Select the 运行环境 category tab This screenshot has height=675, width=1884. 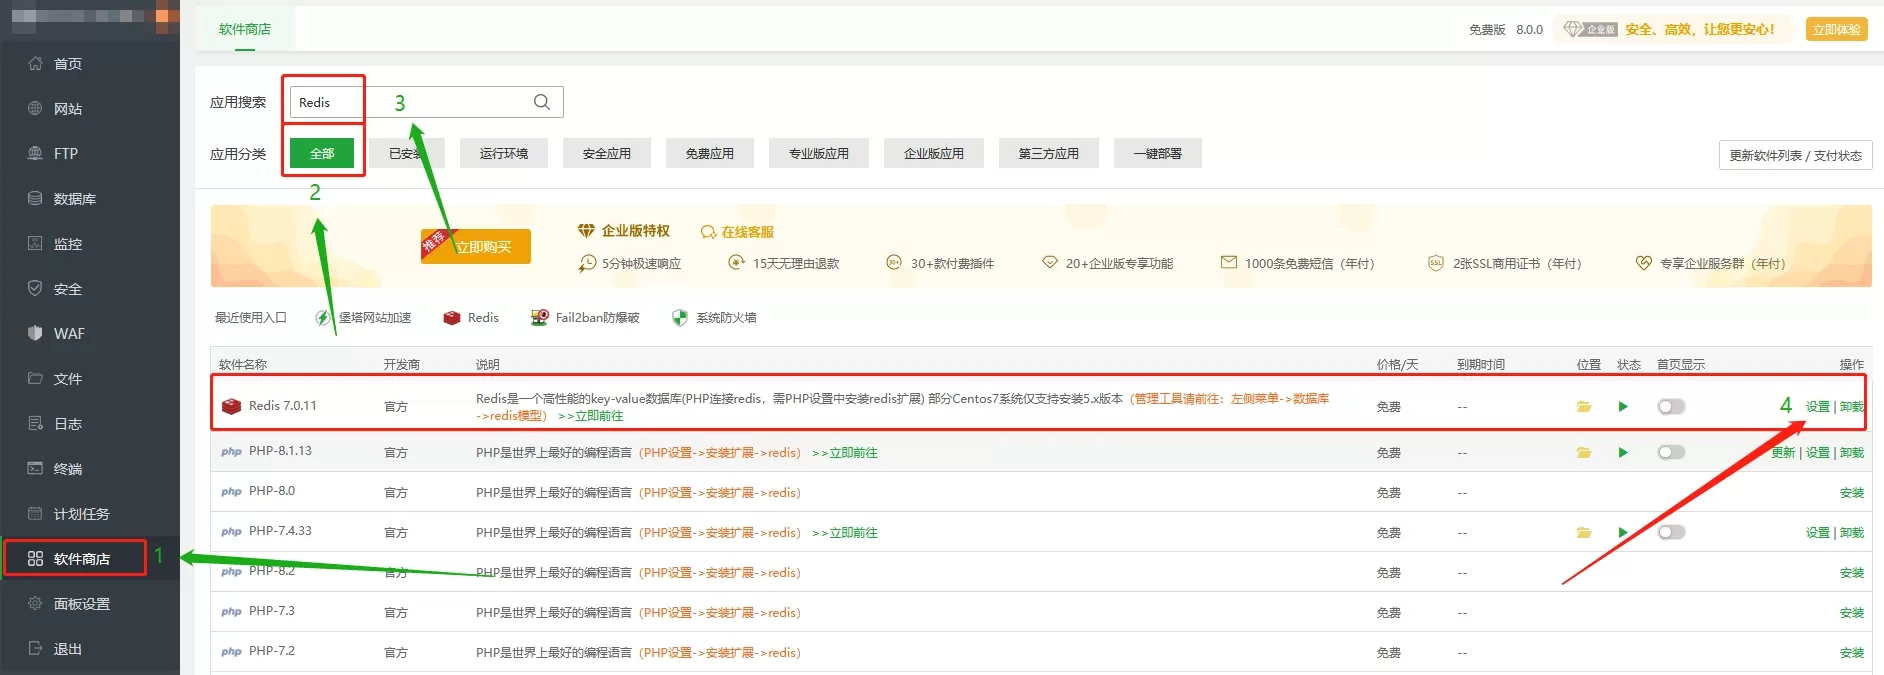point(504,154)
